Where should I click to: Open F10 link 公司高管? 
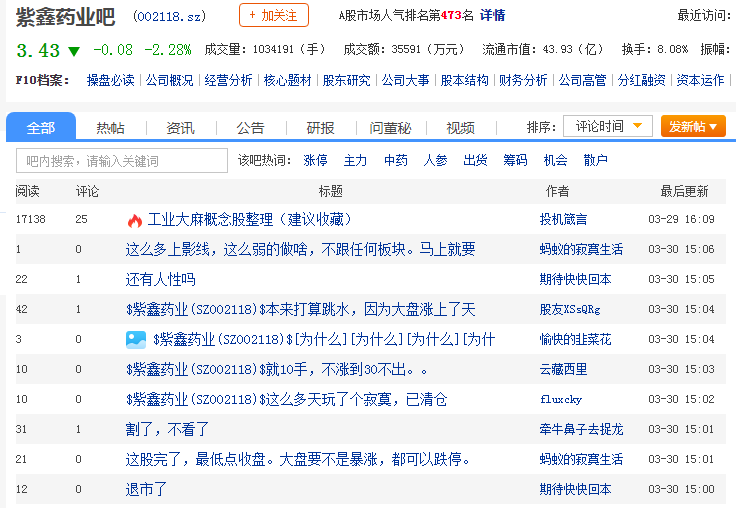[x=583, y=80]
